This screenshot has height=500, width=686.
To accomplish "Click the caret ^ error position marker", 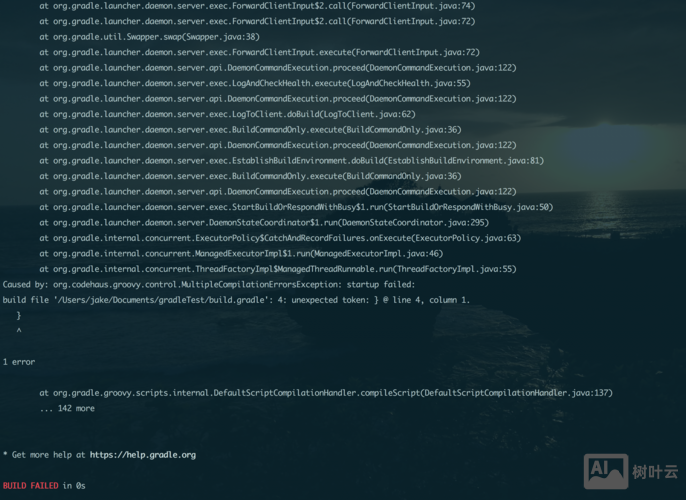I will [x=19, y=331].
